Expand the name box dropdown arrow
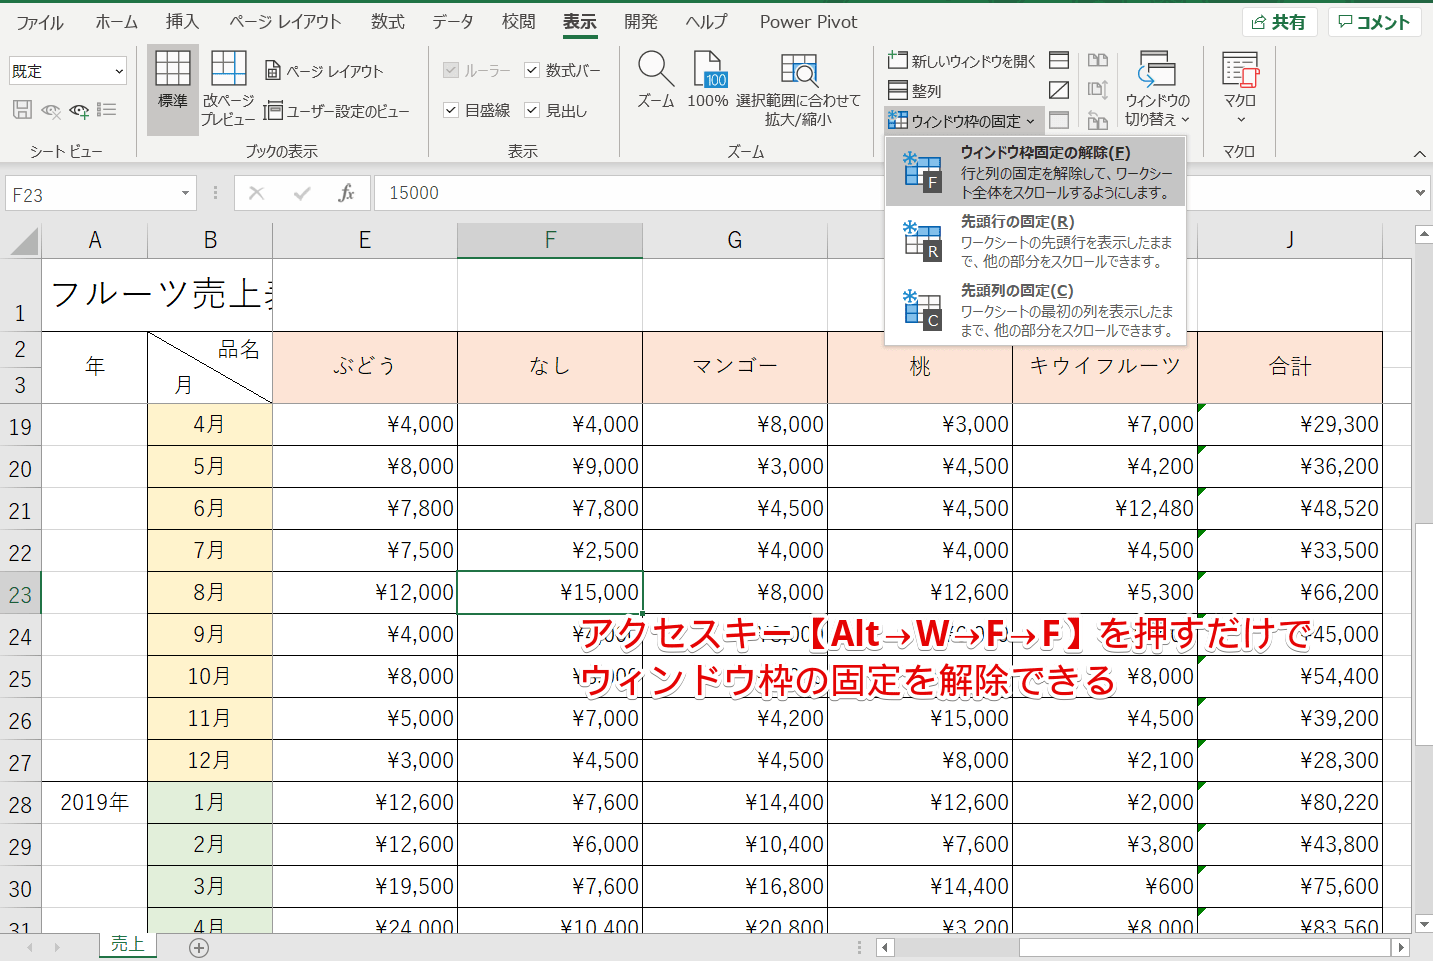Viewport: 1433px width, 961px height. coord(184,192)
